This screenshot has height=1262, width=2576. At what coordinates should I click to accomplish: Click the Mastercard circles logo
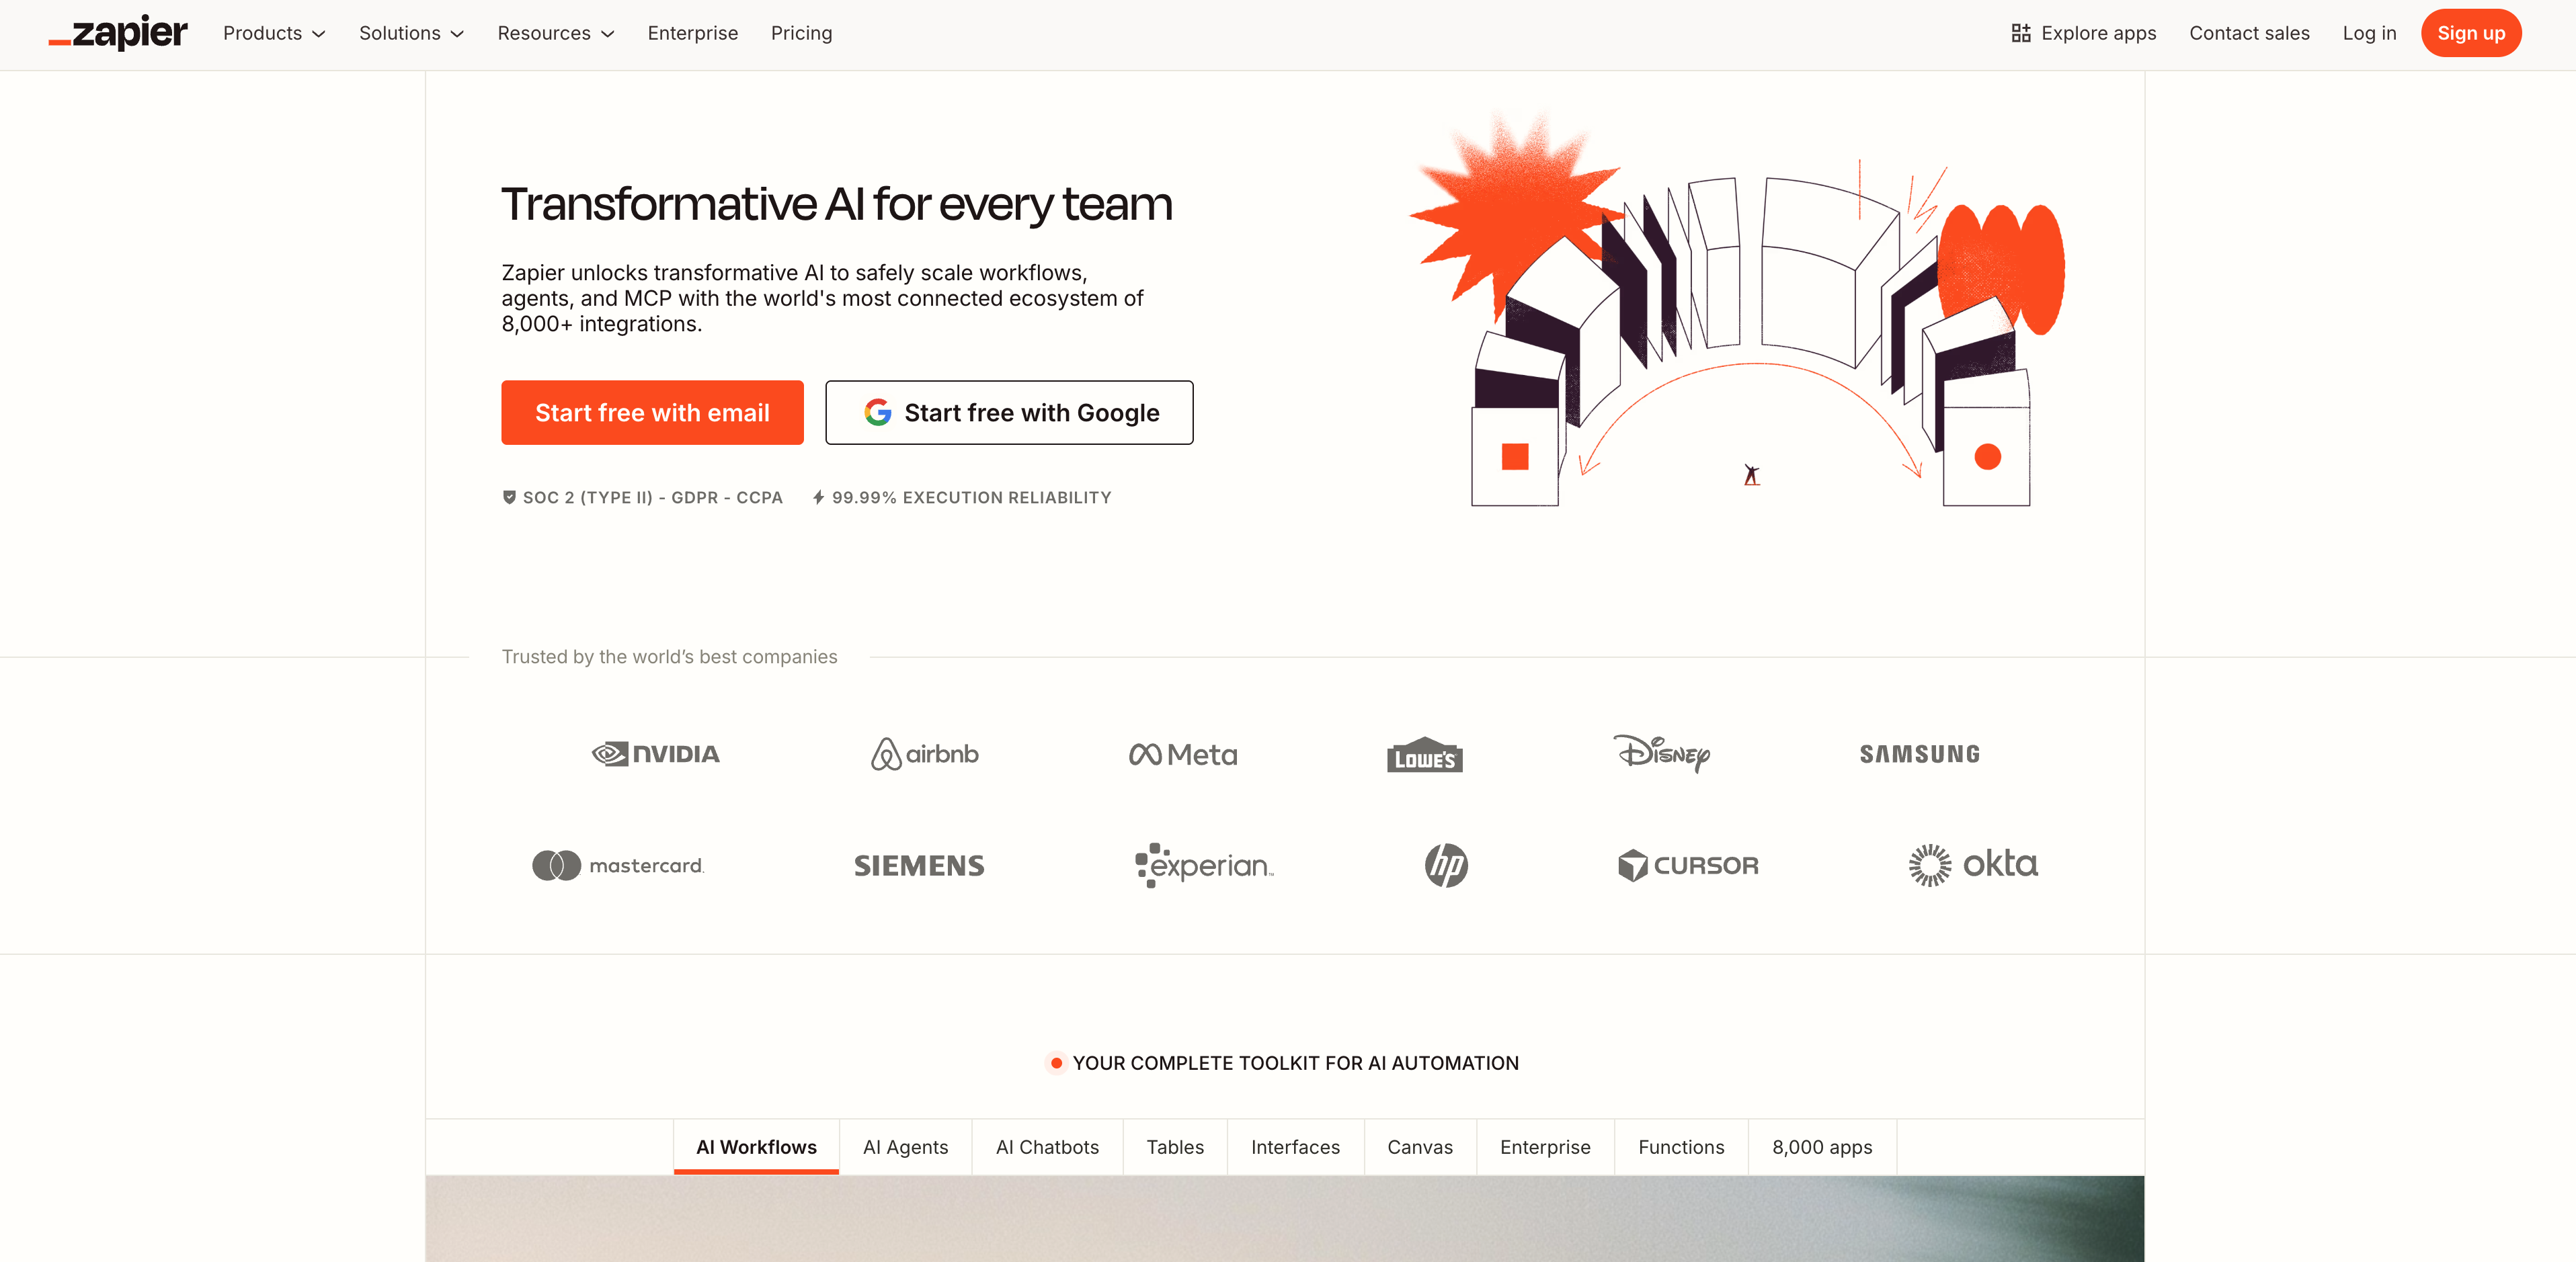click(556, 865)
